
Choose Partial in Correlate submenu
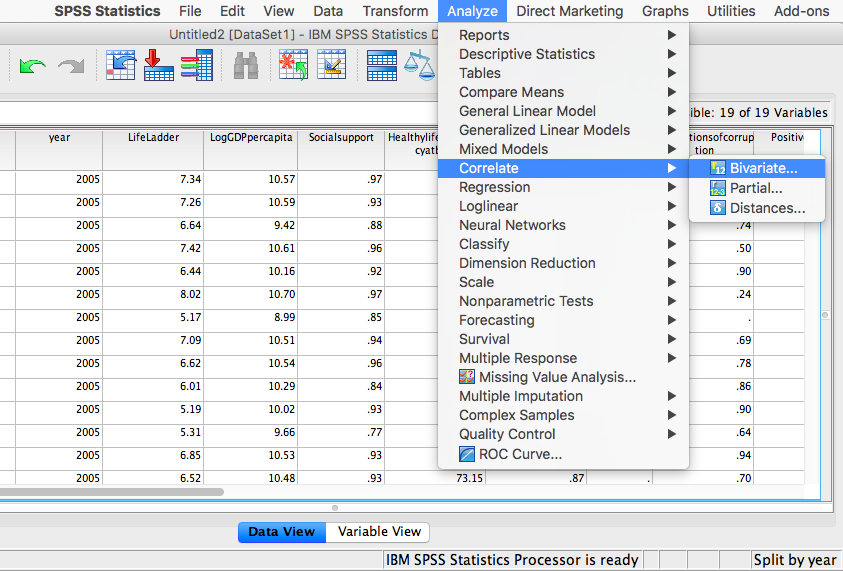pyautogui.click(x=756, y=188)
